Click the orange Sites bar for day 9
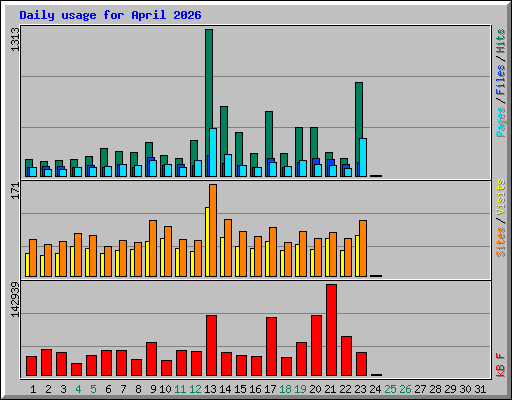The height and width of the screenshot is (400, 512). click(153, 248)
